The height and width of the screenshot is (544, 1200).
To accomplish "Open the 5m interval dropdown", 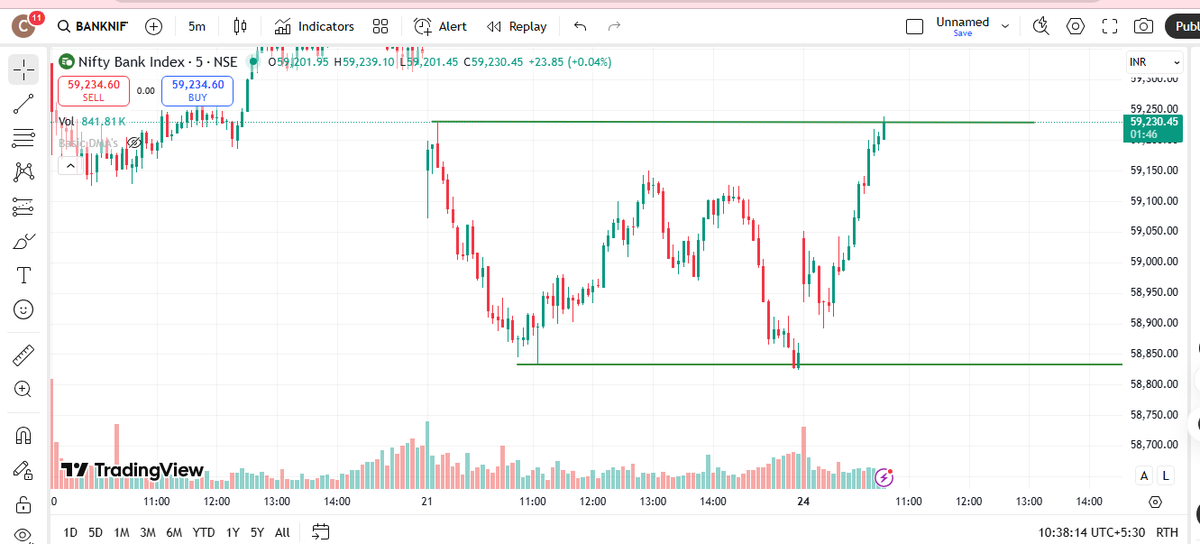I will [x=197, y=27].
